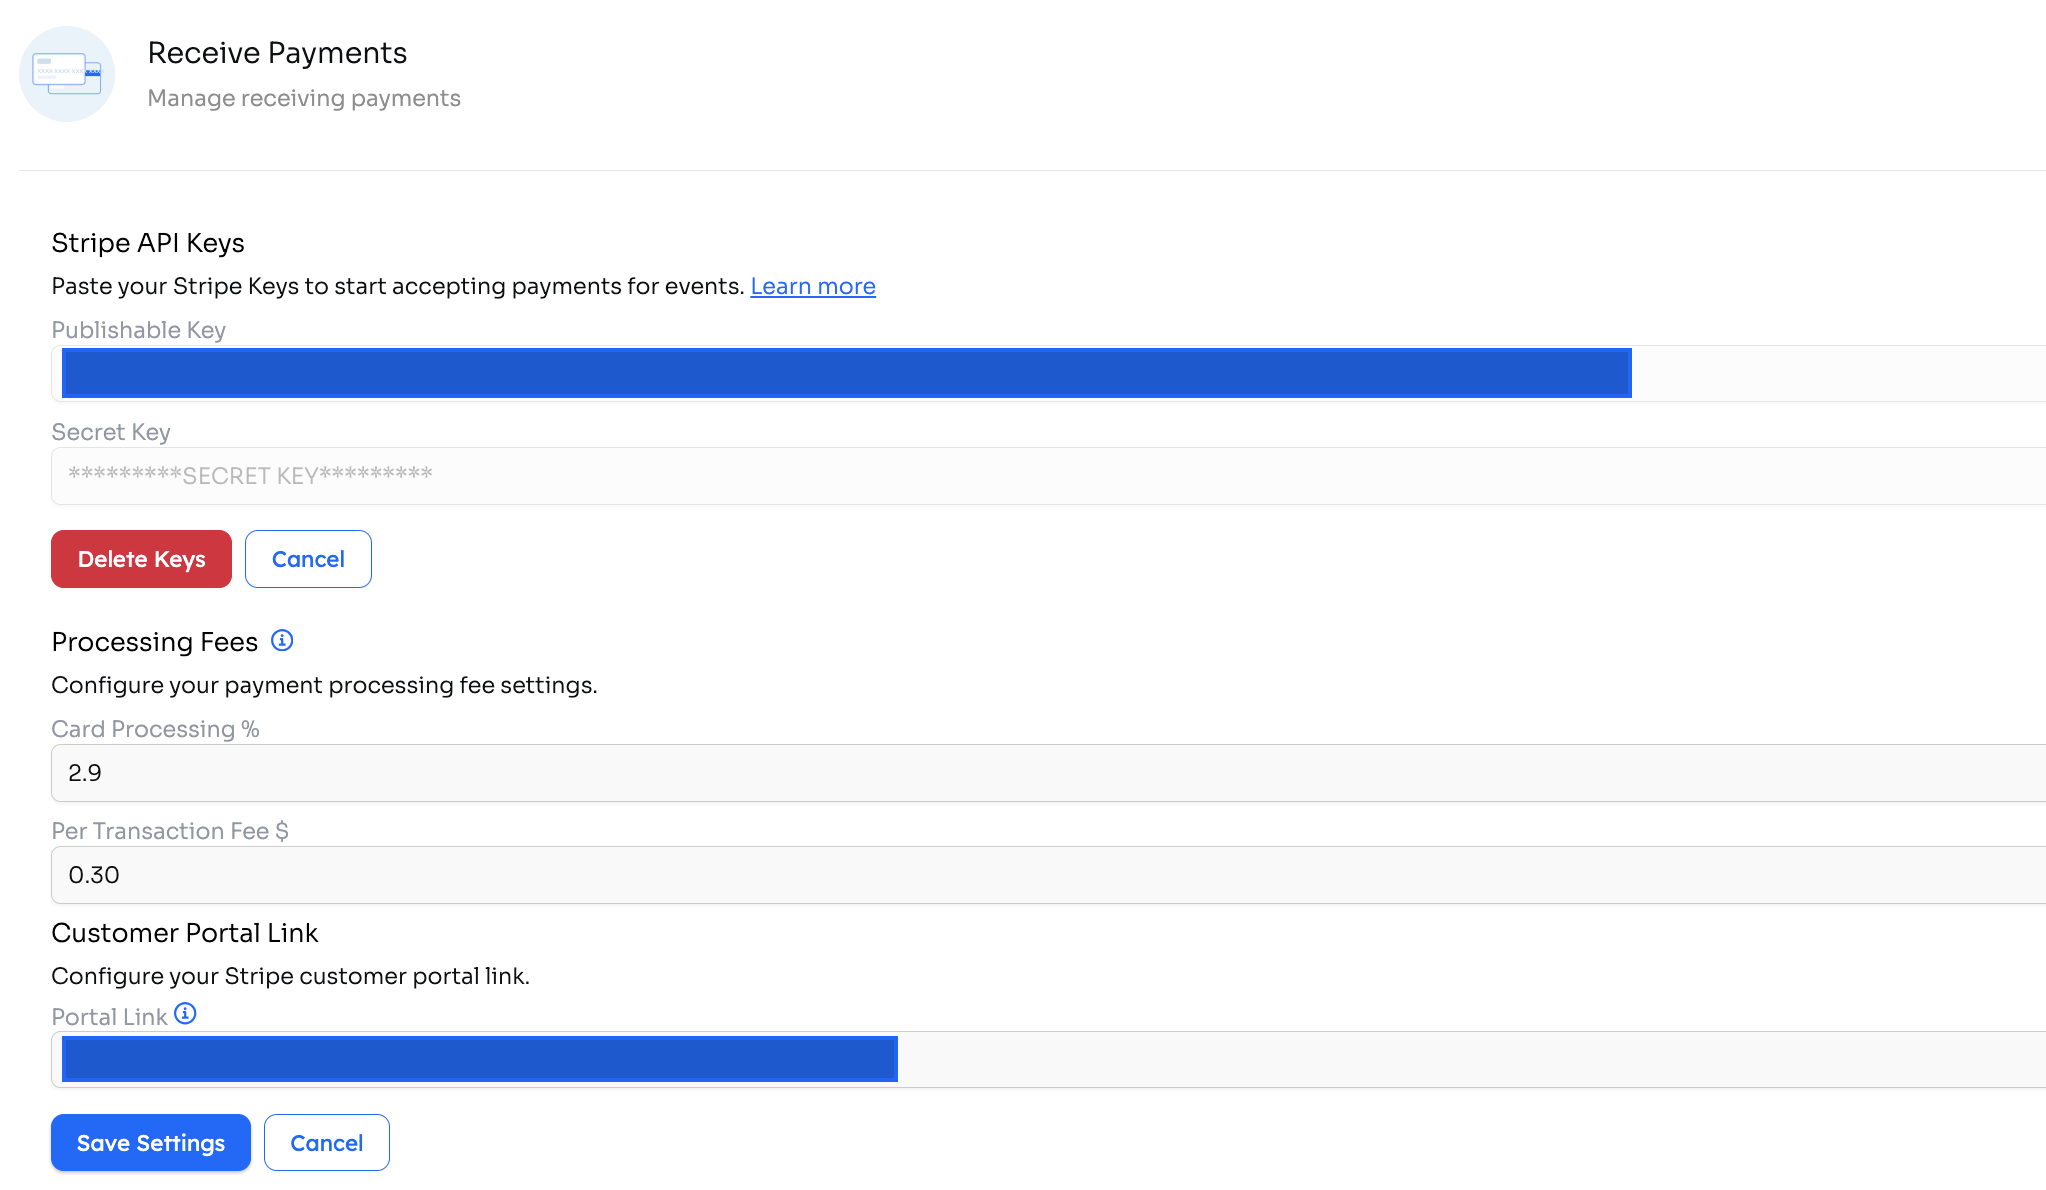Click the Per Transaction Fee field

pos(1048,875)
